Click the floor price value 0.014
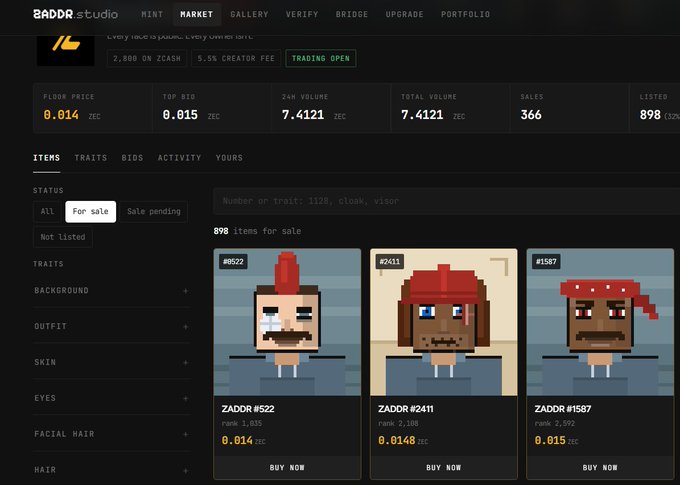This screenshot has width=680, height=485. 61,115
